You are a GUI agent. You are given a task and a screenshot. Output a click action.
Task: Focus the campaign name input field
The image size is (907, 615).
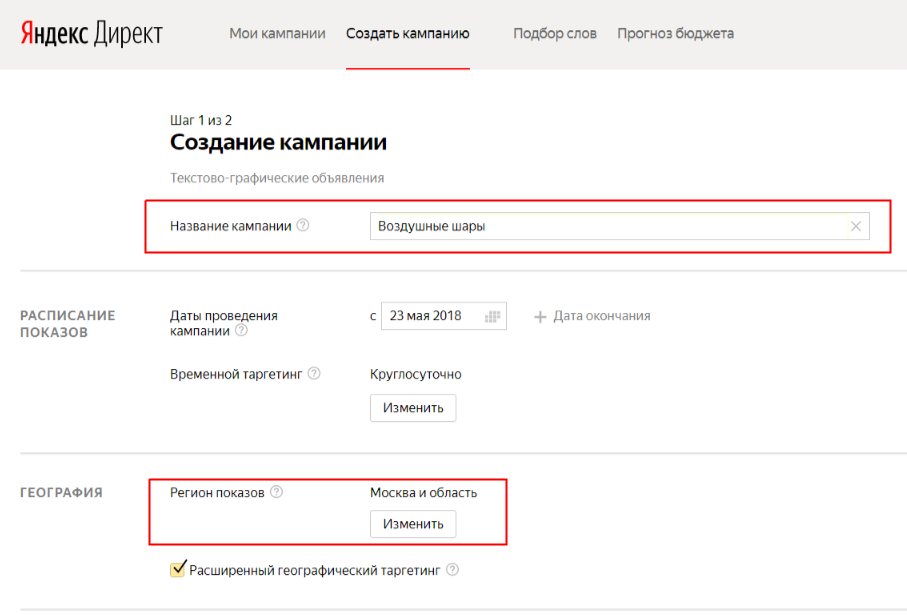click(x=600, y=227)
